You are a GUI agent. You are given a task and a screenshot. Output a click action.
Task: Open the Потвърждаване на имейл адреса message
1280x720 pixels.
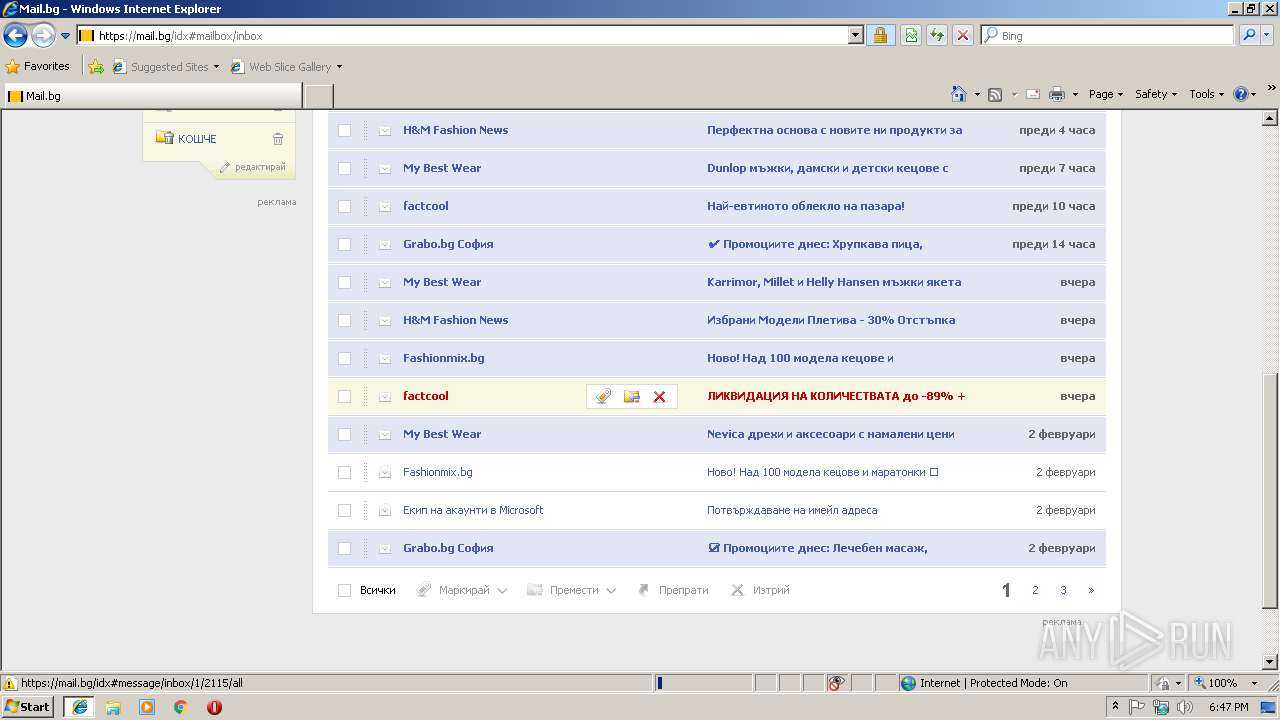pos(792,510)
